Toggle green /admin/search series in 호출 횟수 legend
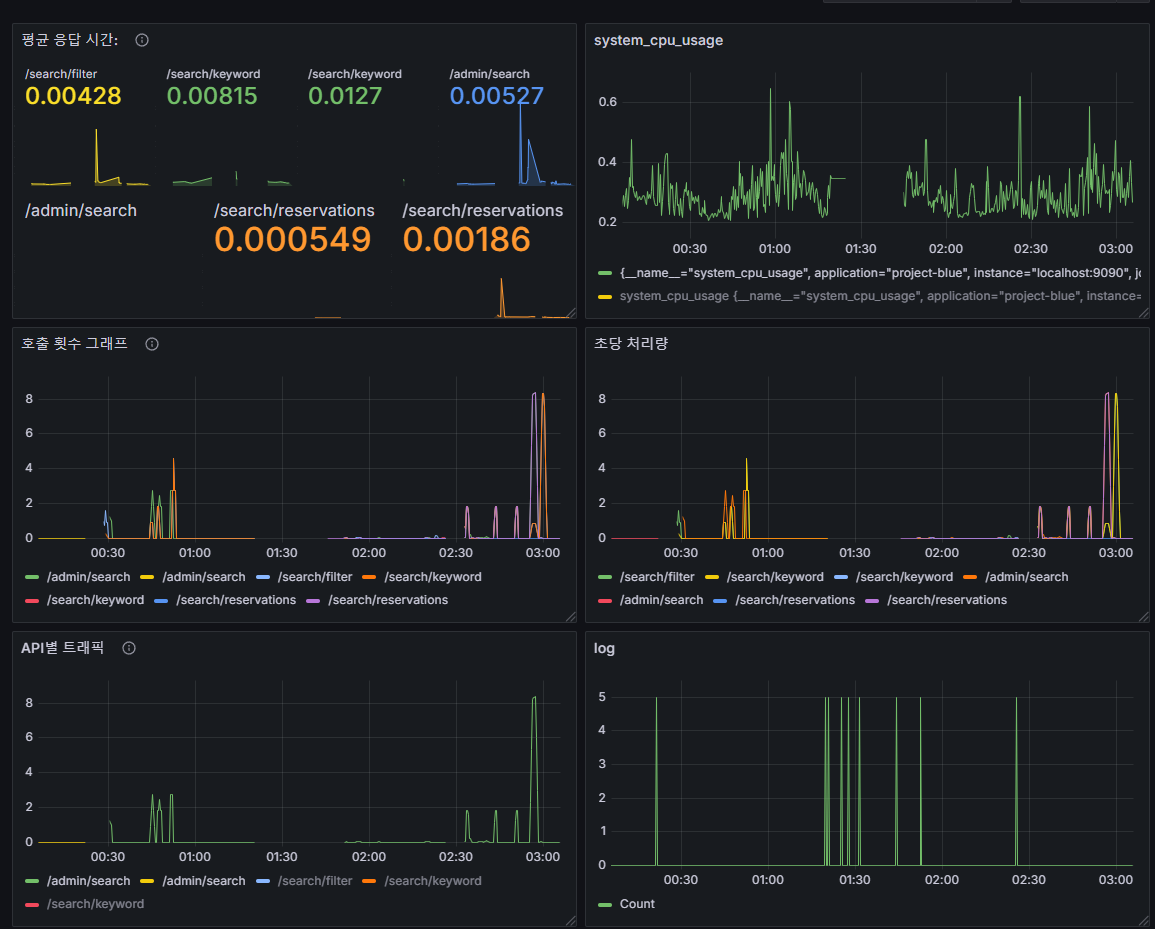This screenshot has height=929, width=1155. pyautogui.click(x=77, y=577)
